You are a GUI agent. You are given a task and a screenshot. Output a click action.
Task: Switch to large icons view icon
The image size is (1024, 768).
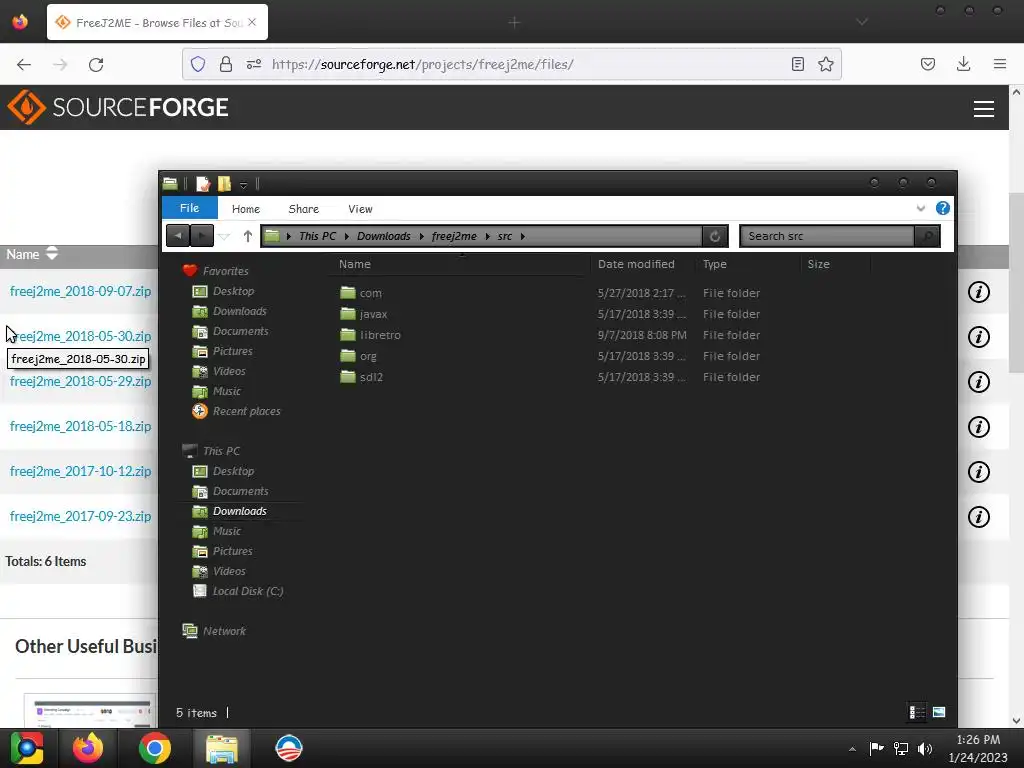pyautogui.click(x=939, y=712)
